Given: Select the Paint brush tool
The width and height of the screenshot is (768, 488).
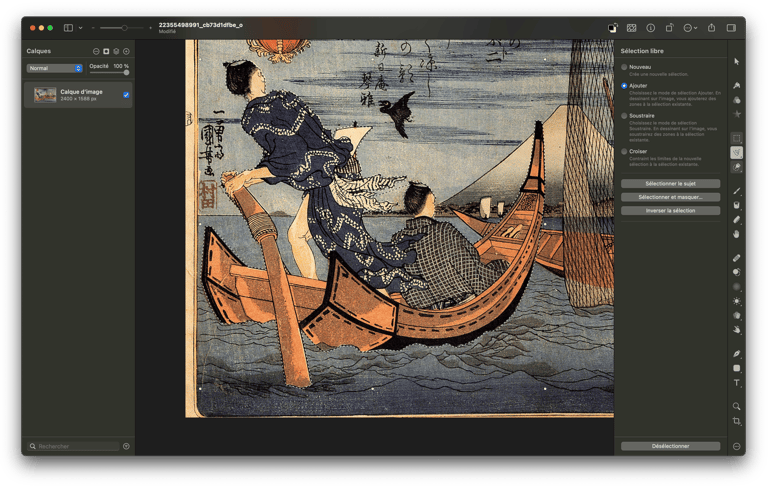Looking at the screenshot, I should pos(736,191).
